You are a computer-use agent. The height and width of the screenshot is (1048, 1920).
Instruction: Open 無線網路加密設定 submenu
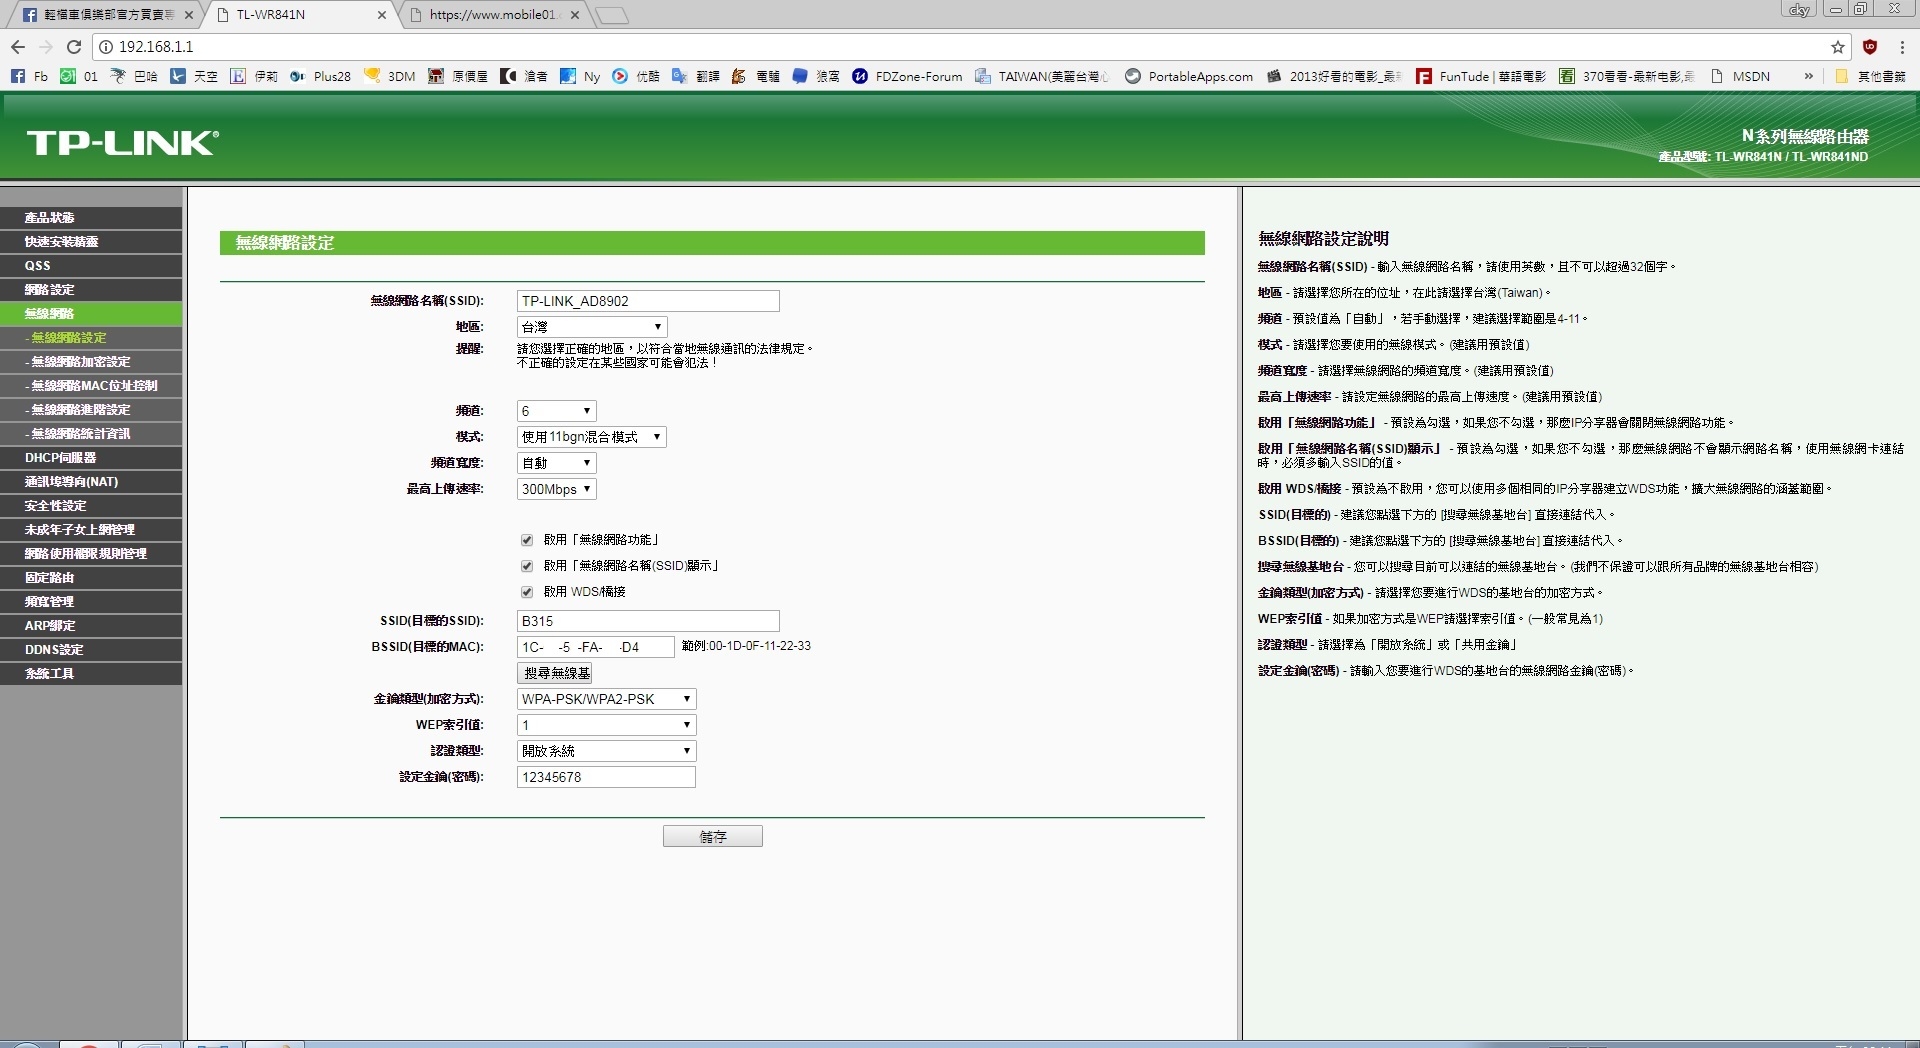coord(91,362)
